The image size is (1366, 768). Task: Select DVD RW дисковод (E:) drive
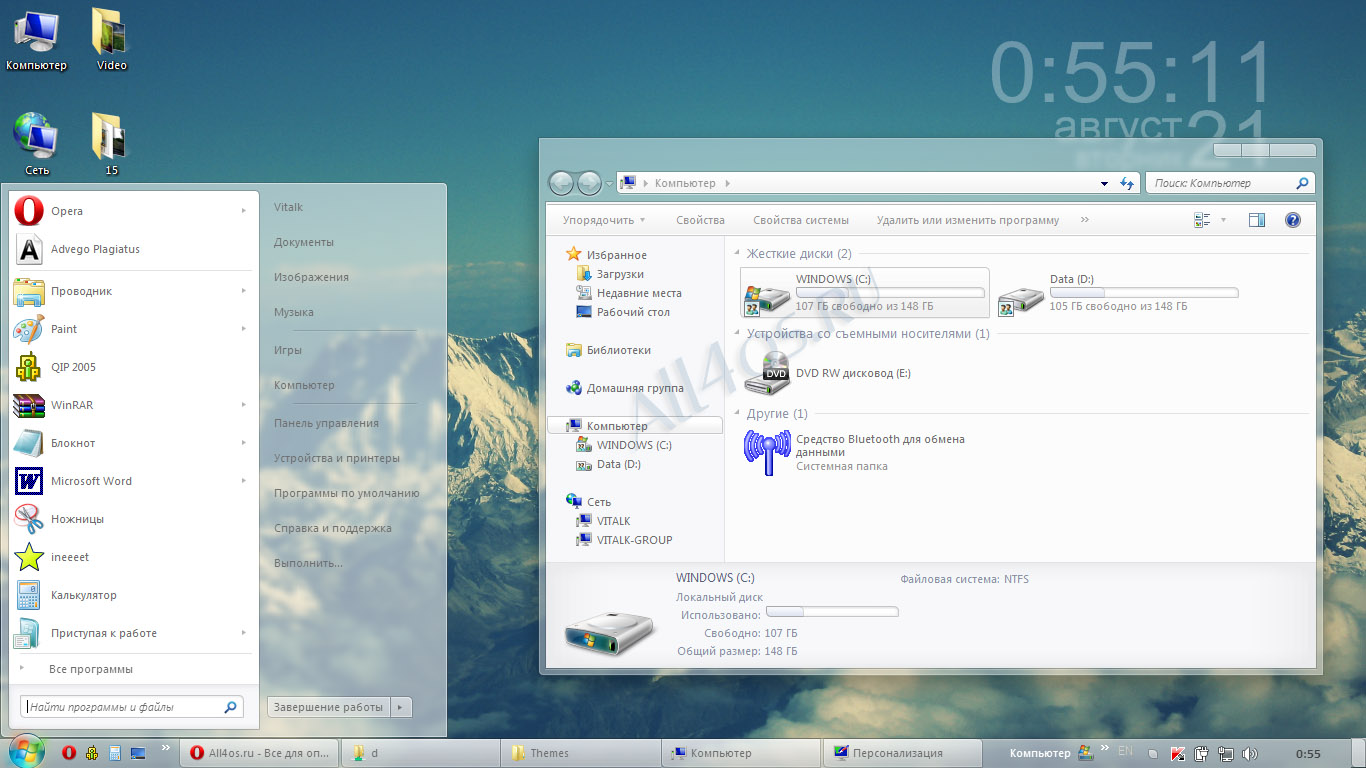(x=828, y=373)
